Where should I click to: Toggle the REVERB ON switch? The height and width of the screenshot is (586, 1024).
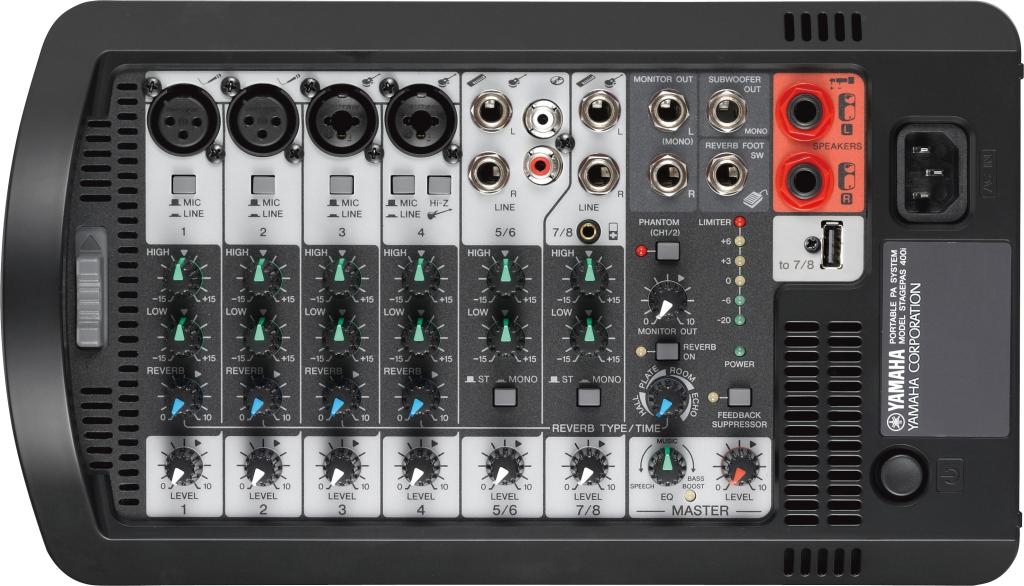coord(667,350)
